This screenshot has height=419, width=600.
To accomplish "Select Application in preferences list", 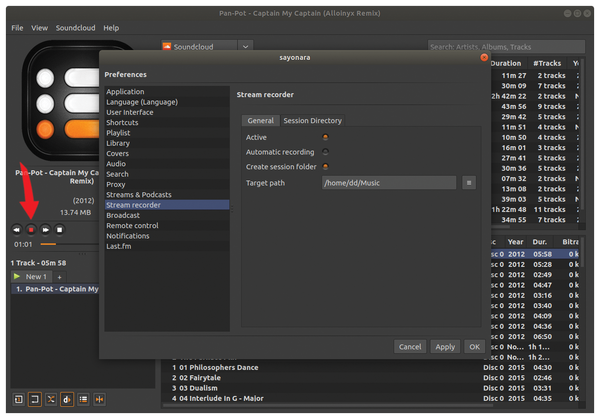I will [x=167, y=91].
